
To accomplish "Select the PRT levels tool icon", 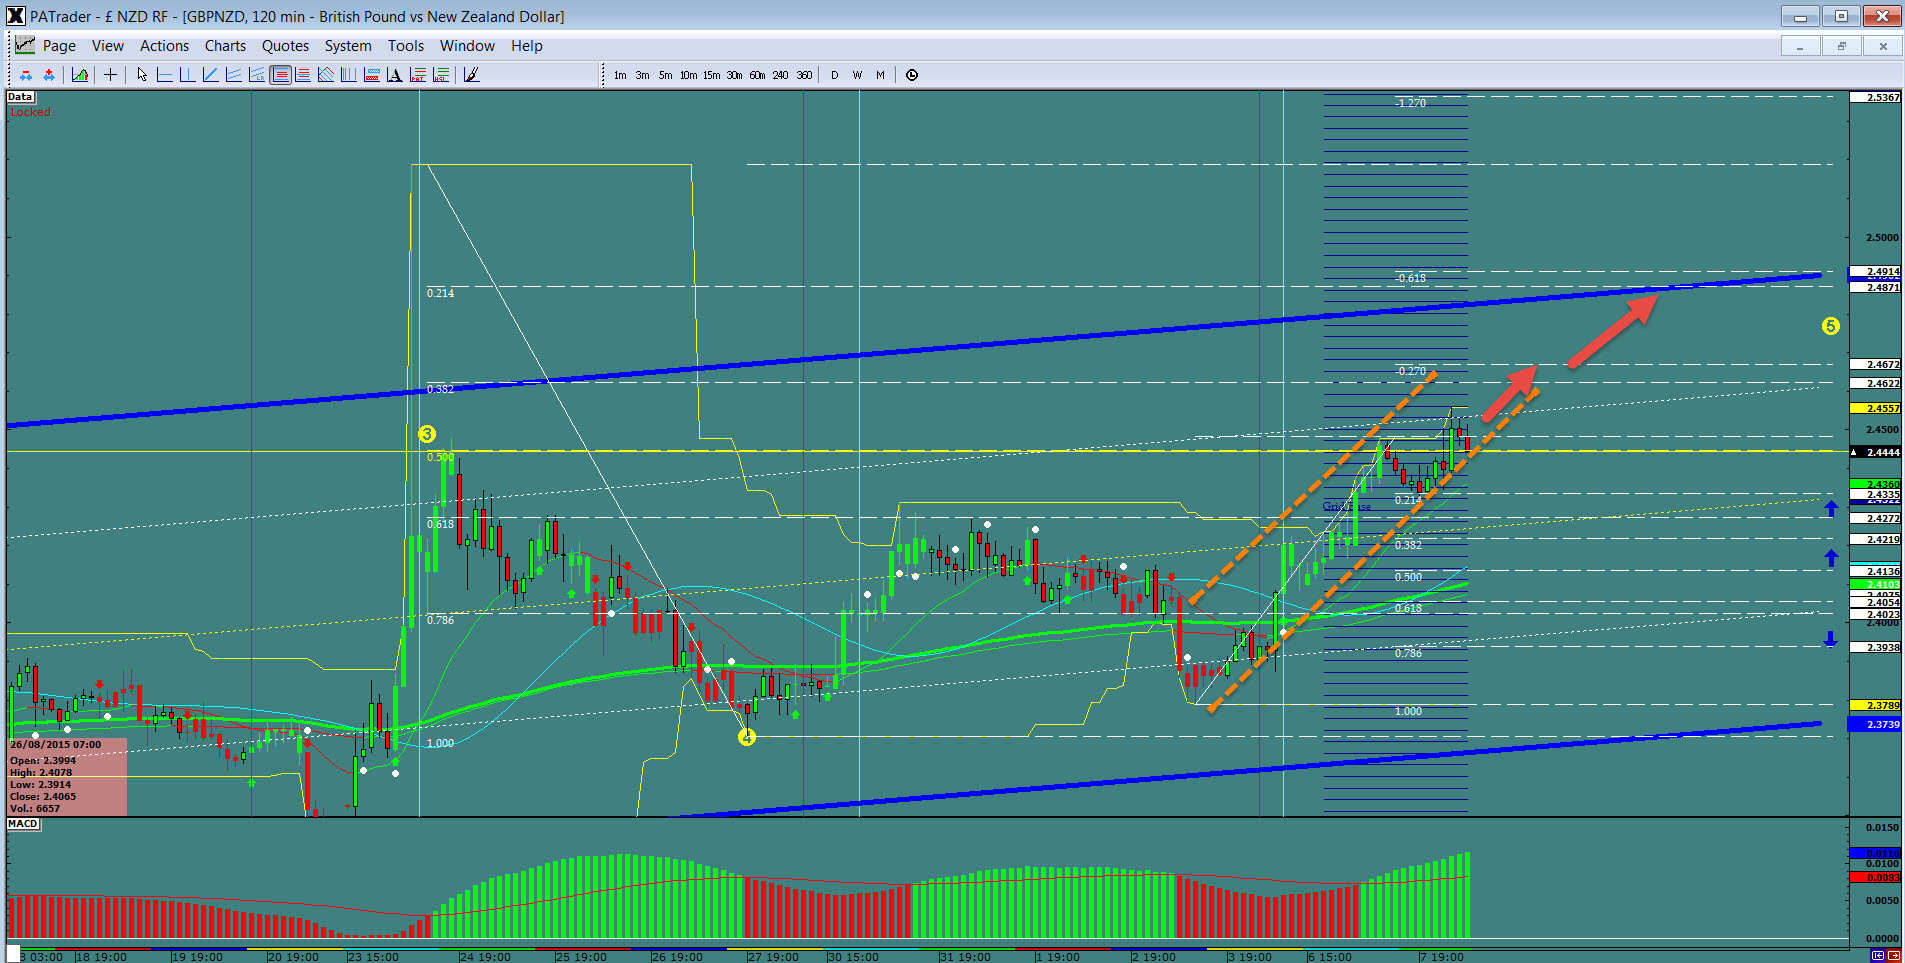I will pos(418,75).
